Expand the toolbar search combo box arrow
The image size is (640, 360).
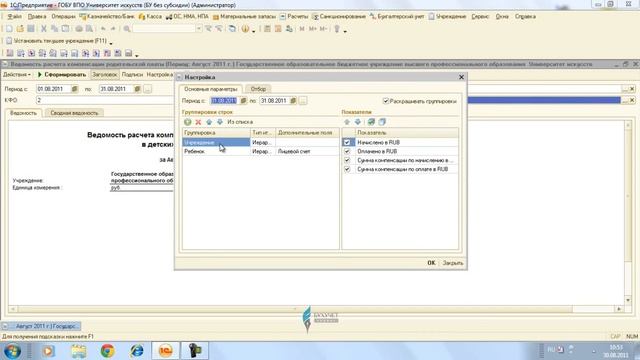(x=199, y=29)
